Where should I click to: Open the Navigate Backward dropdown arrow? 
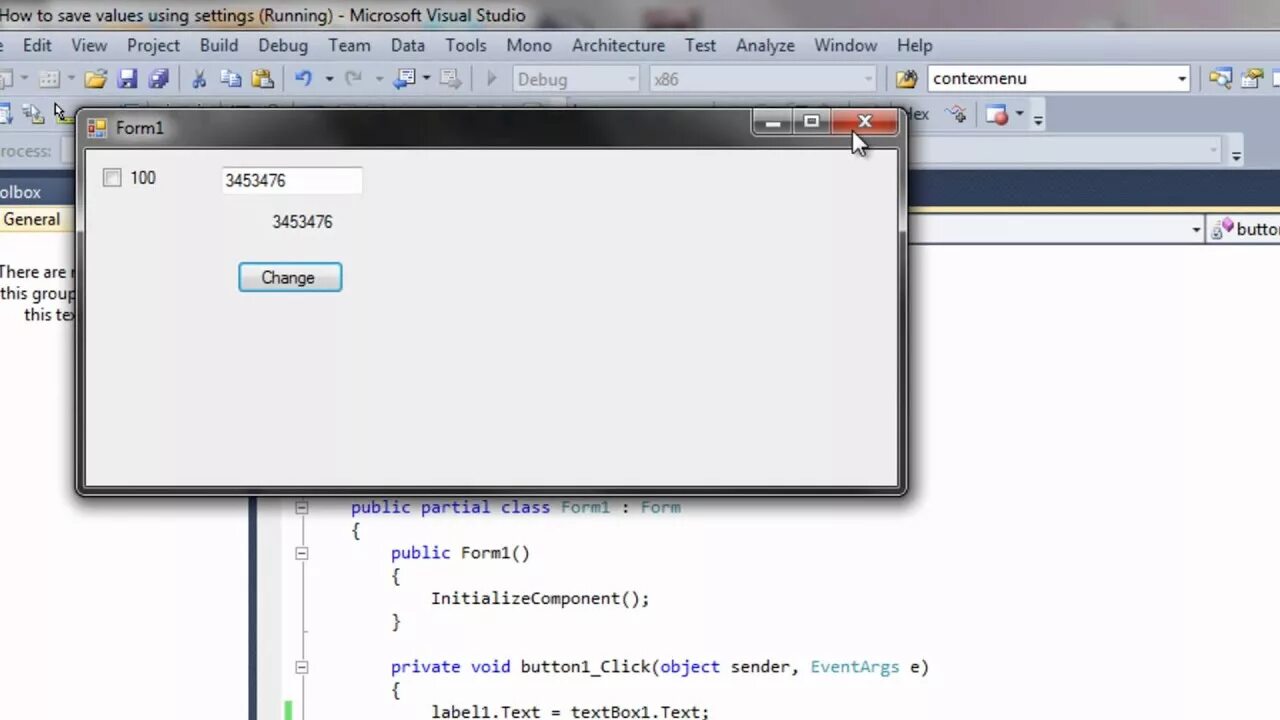[x=426, y=79]
